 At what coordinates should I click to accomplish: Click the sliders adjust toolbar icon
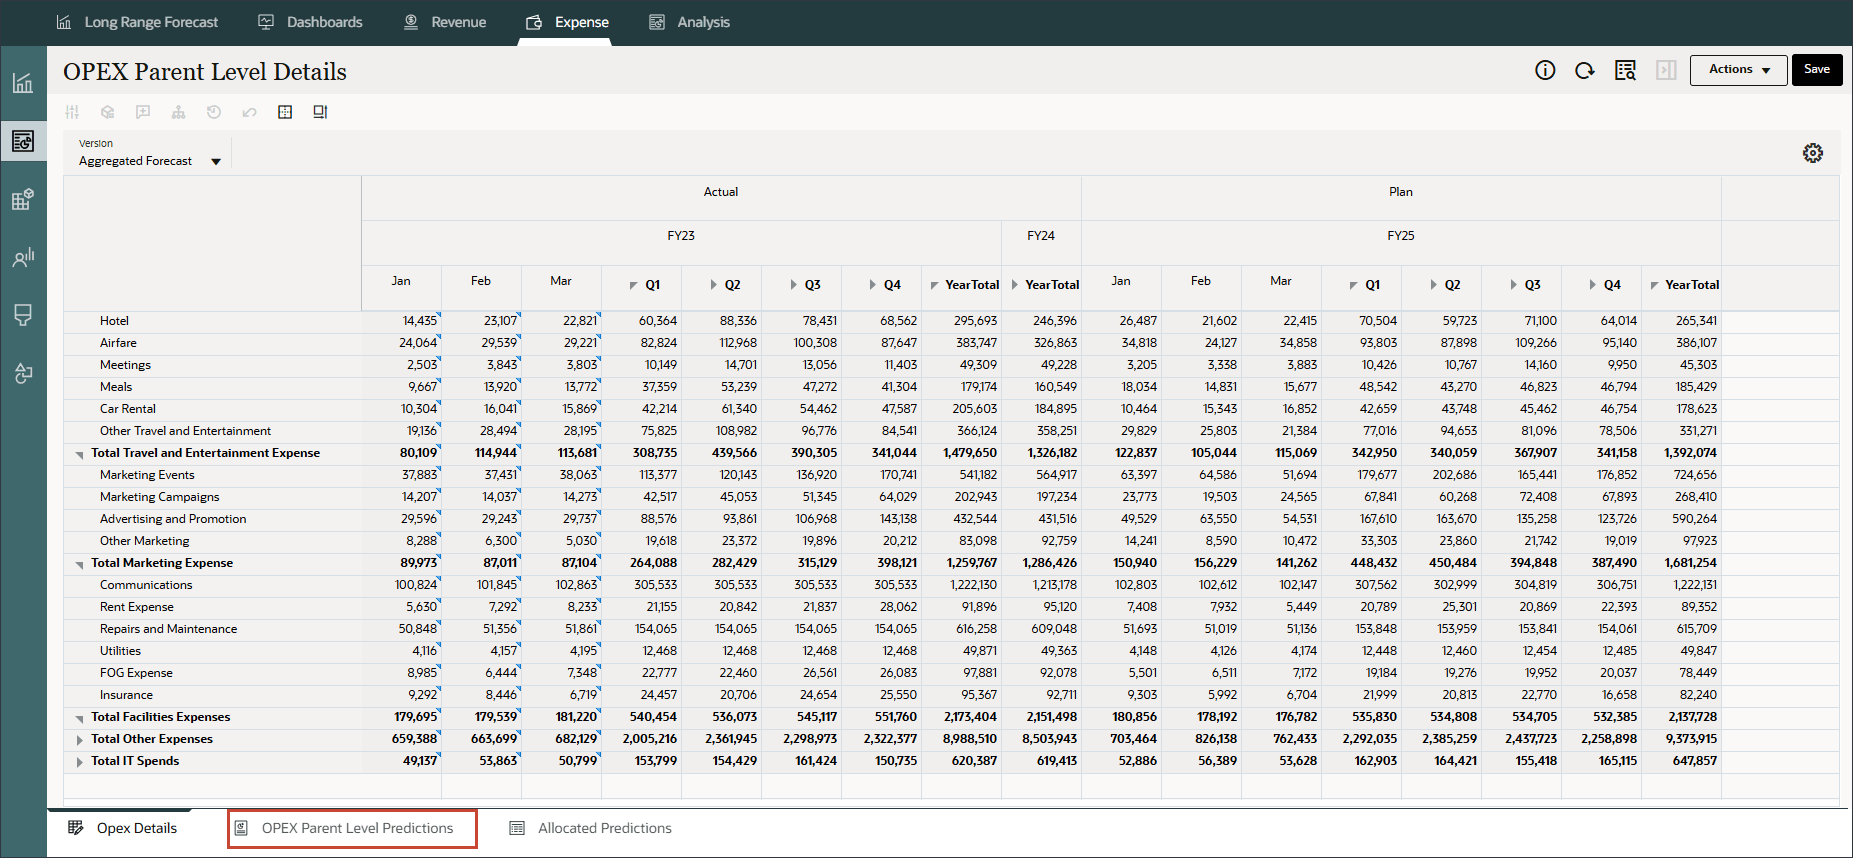pos(72,112)
